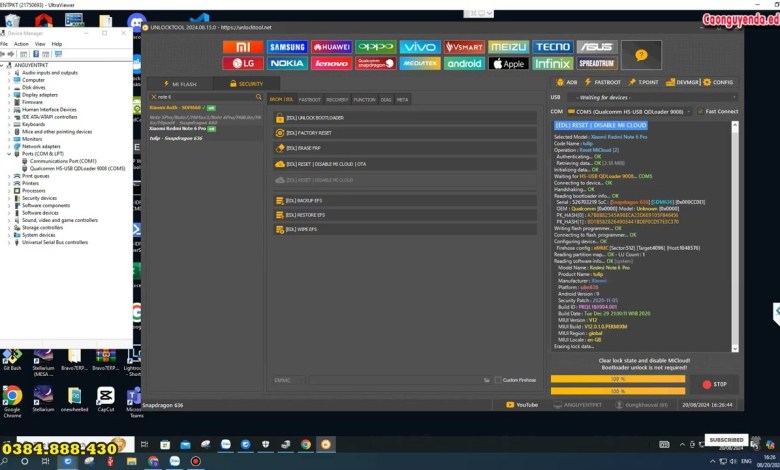Select the Qualcomm Snapdragon brand icon

point(376,63)
